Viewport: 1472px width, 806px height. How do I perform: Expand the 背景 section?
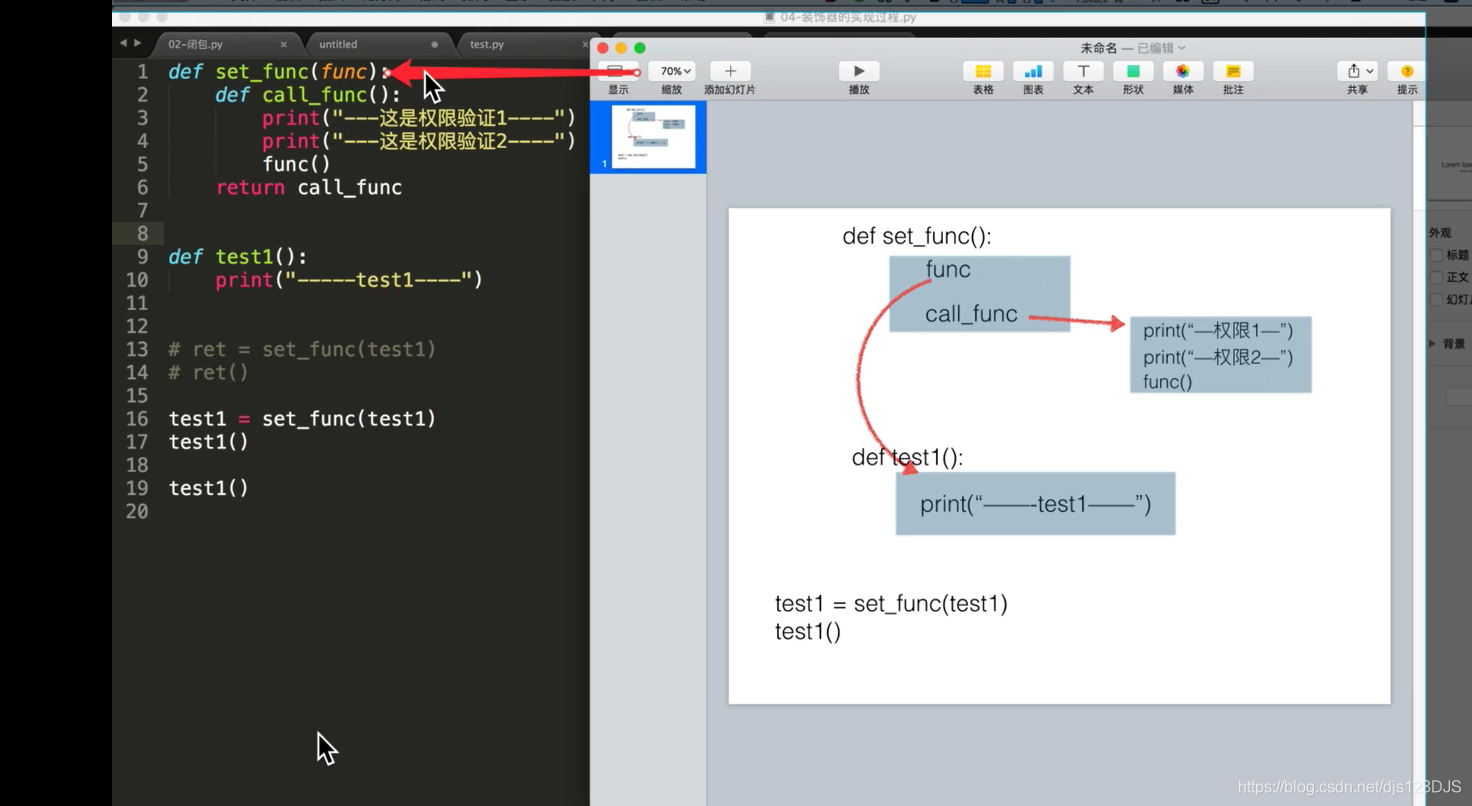pyautogui.click(x=1433, y=343)
